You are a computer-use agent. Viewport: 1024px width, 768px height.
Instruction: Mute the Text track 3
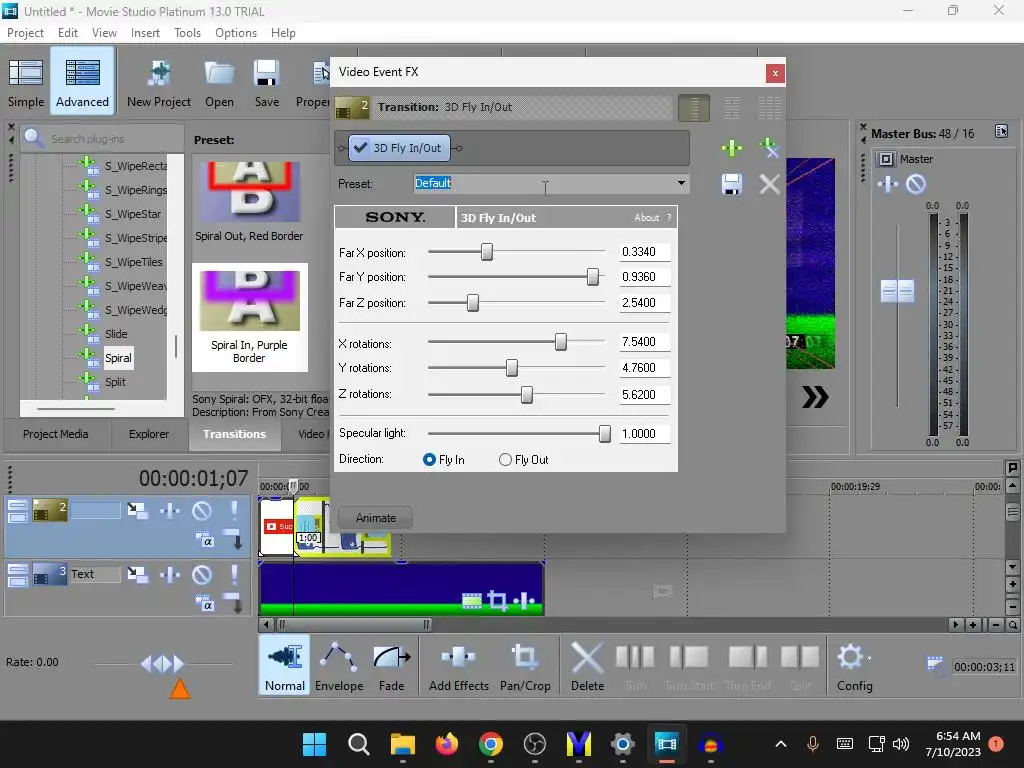coord(202,574)
